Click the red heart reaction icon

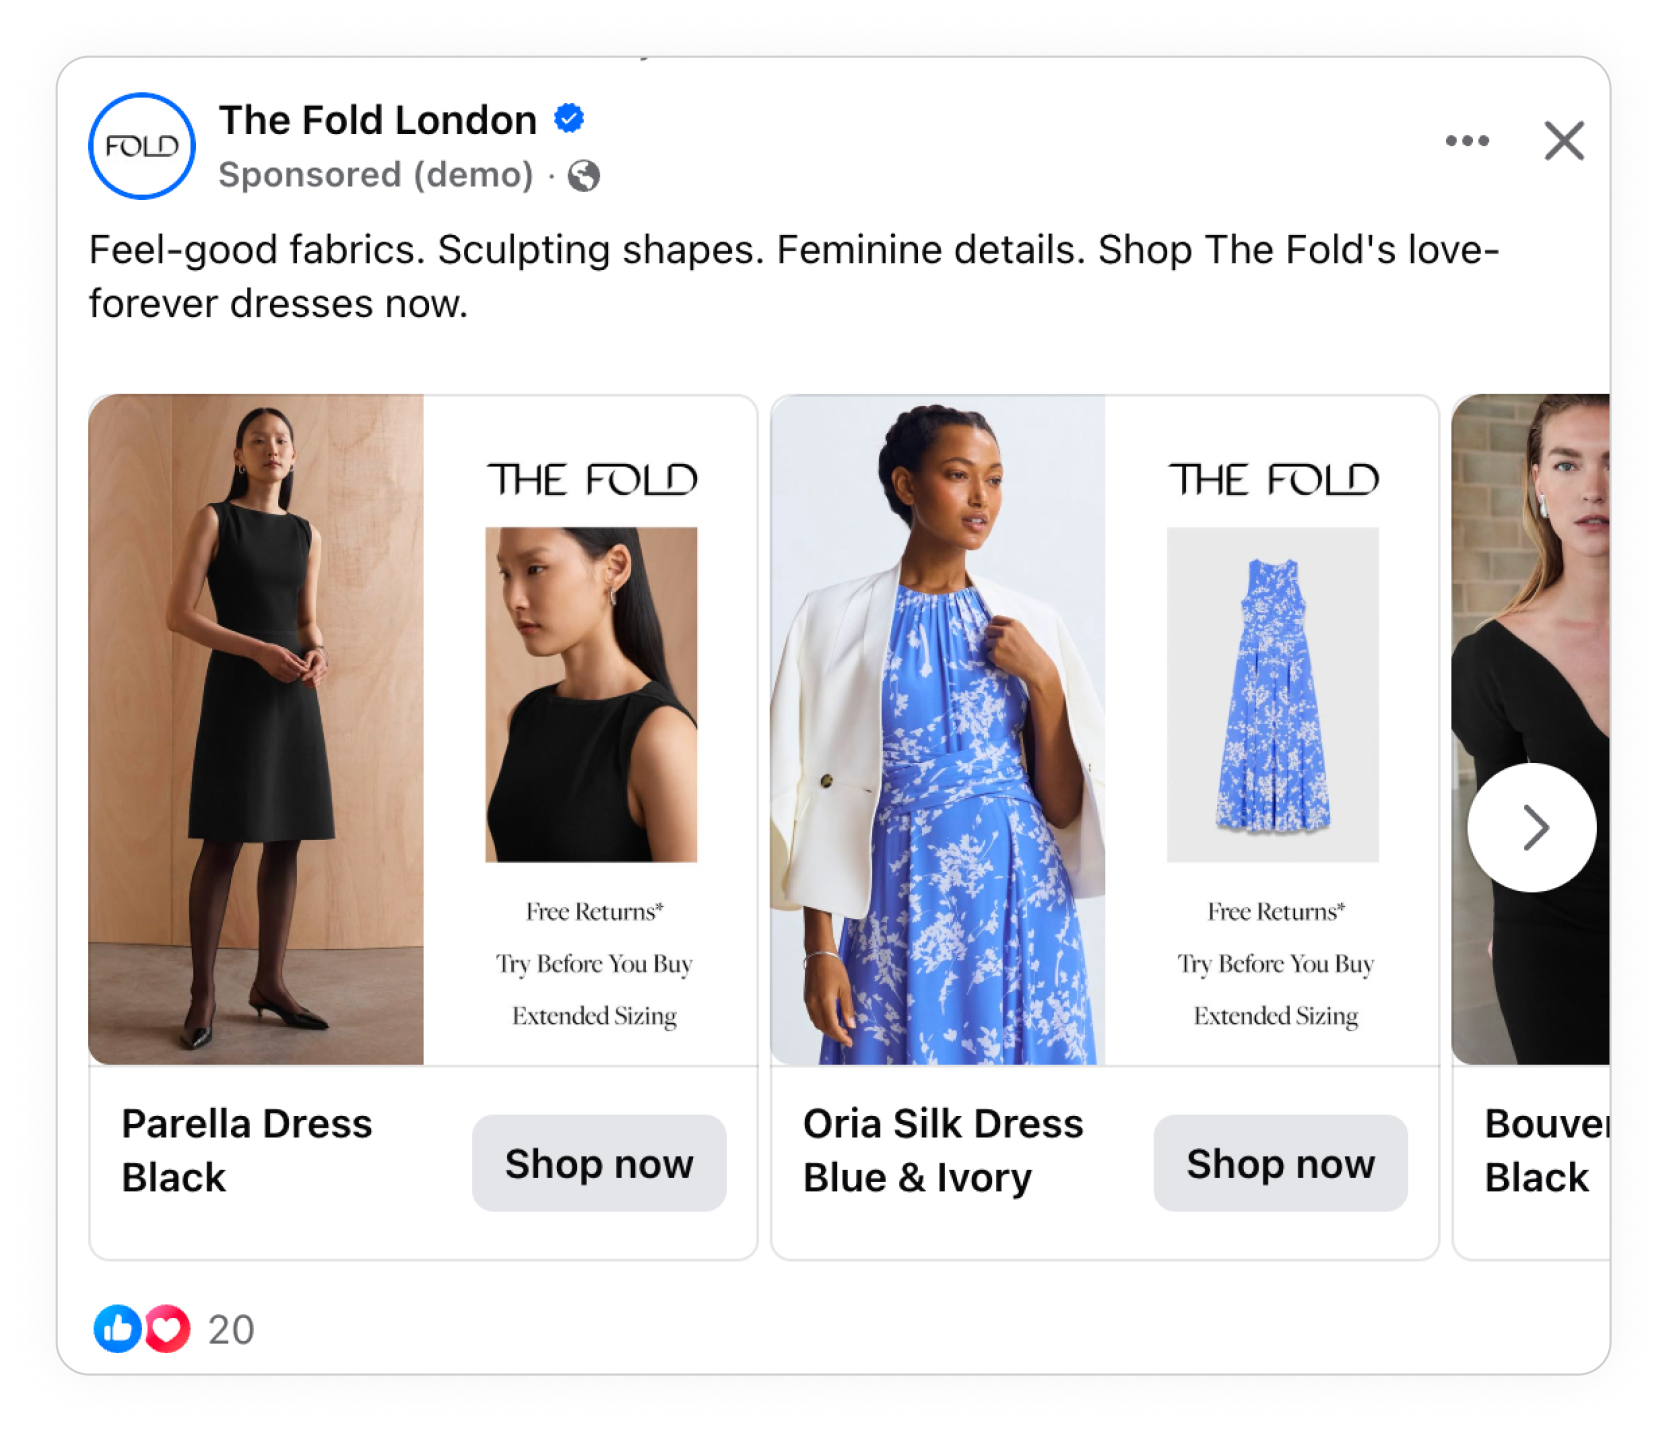click(168, 1329)
